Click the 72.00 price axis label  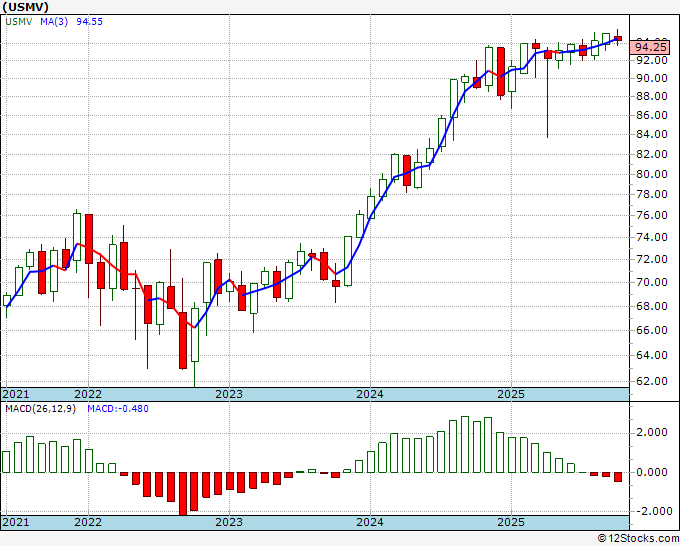coord(652,259)
